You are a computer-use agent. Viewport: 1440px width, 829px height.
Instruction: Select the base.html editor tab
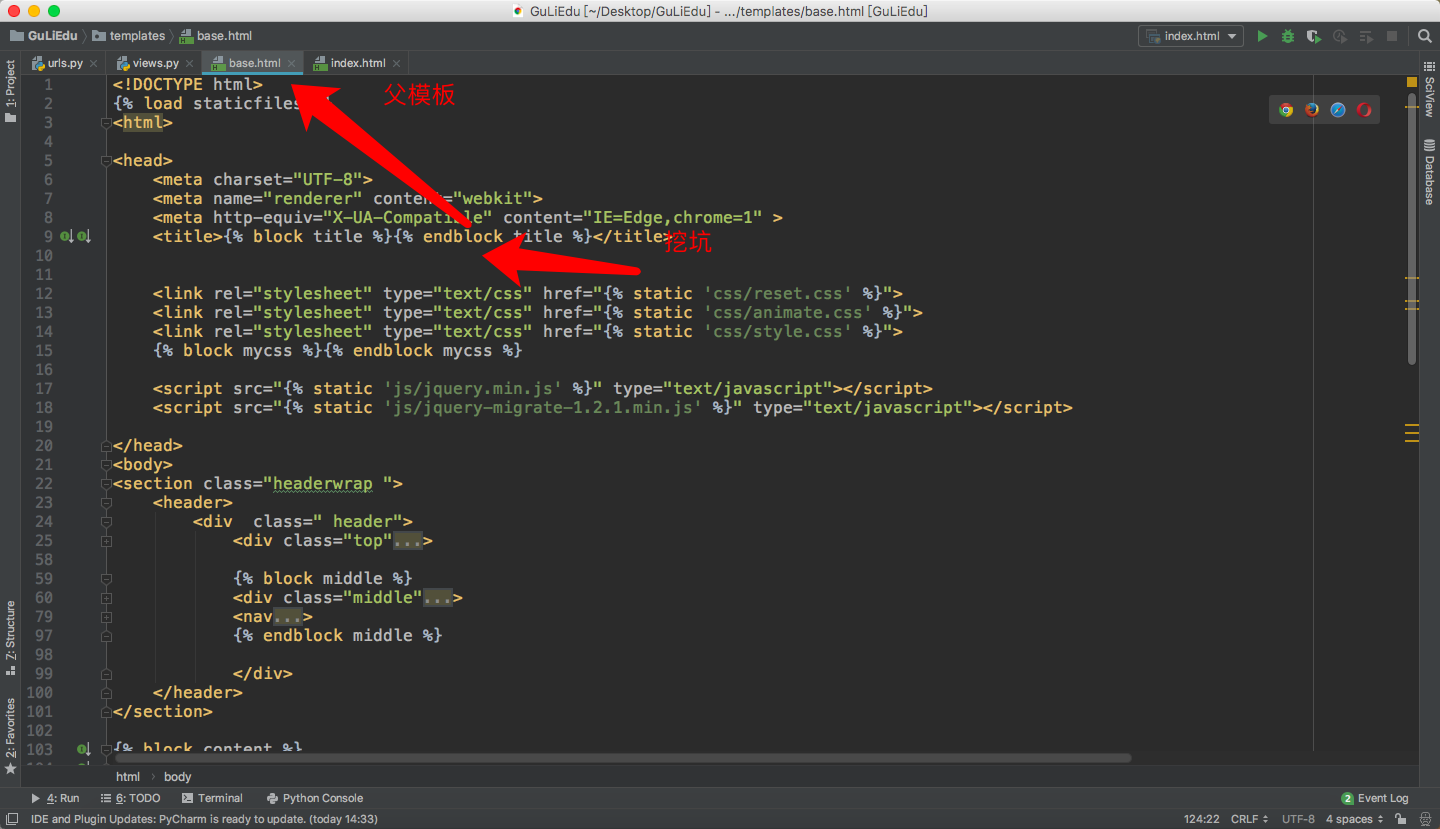click(254, 63)
